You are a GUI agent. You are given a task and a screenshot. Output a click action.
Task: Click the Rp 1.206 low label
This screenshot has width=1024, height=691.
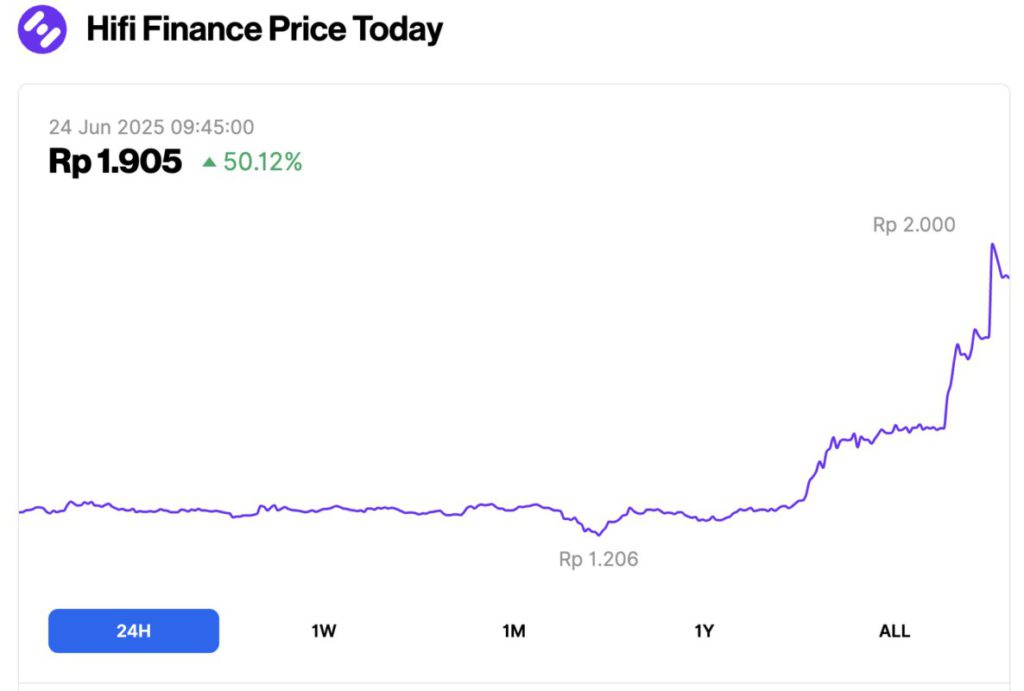(598, 559)
